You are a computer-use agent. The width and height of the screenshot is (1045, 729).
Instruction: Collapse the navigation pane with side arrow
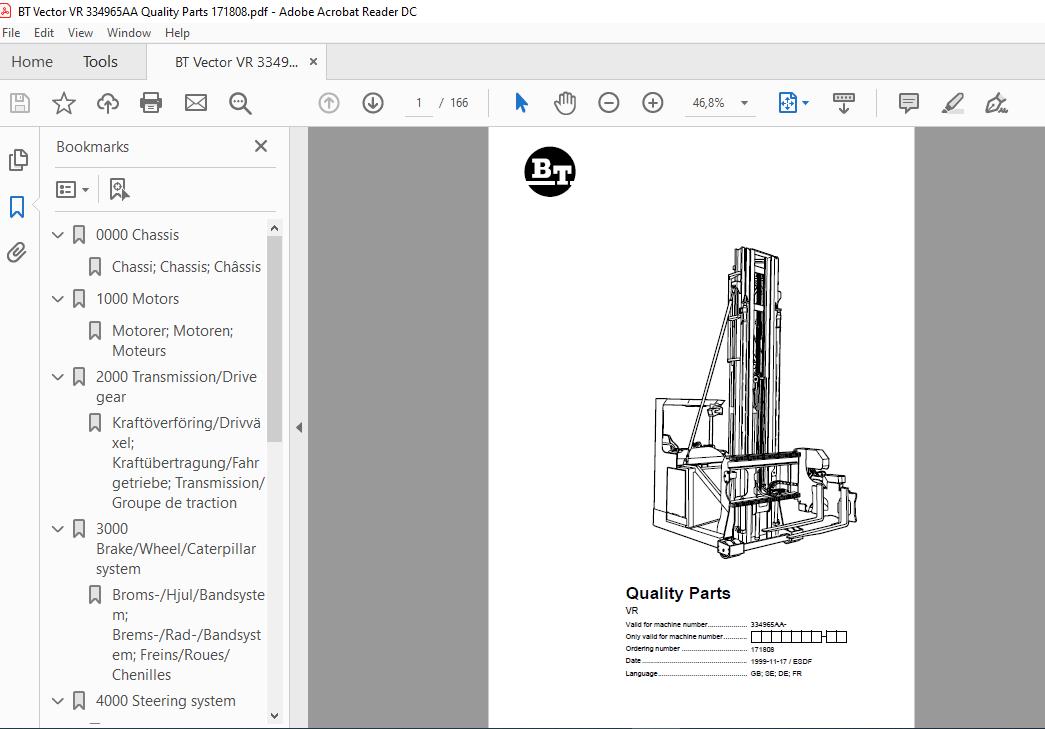[x=299, y=428]
